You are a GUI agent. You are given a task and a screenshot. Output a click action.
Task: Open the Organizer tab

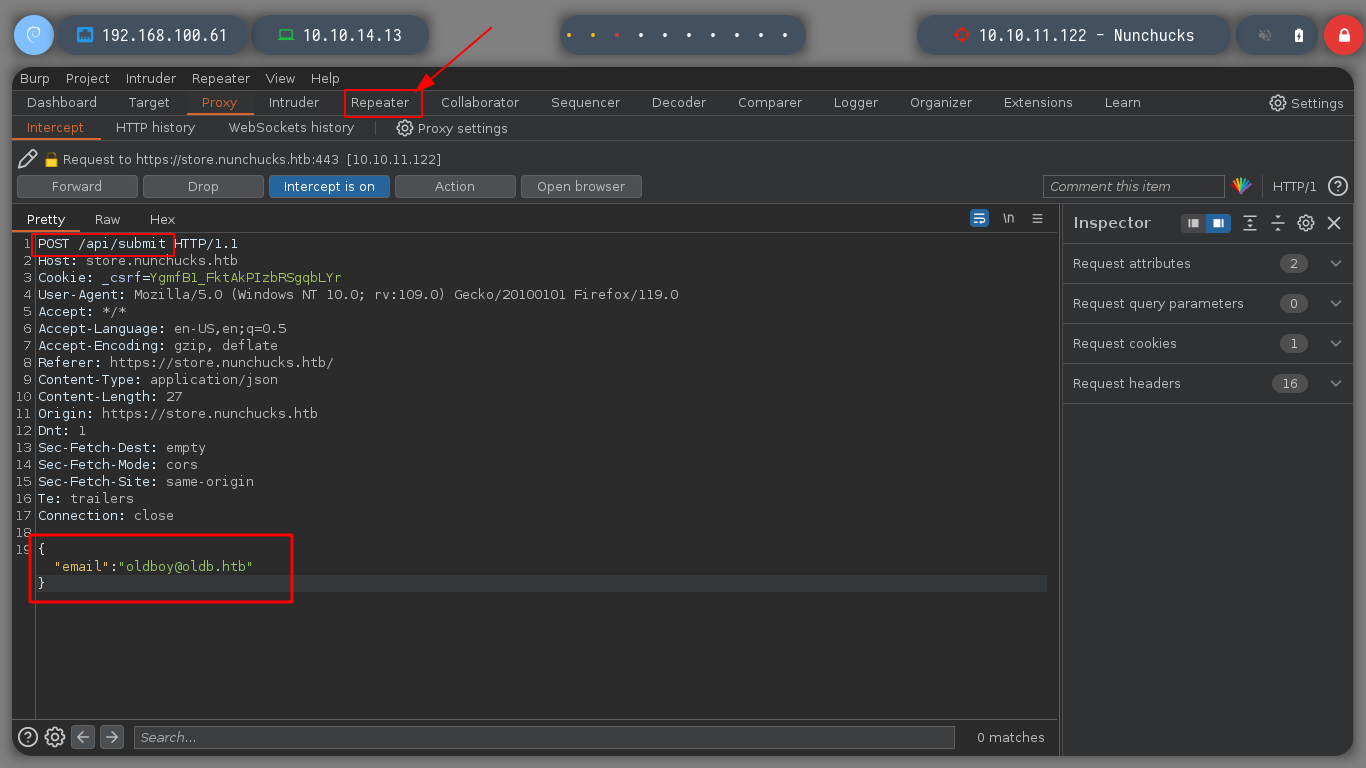(x=941, y=102)
